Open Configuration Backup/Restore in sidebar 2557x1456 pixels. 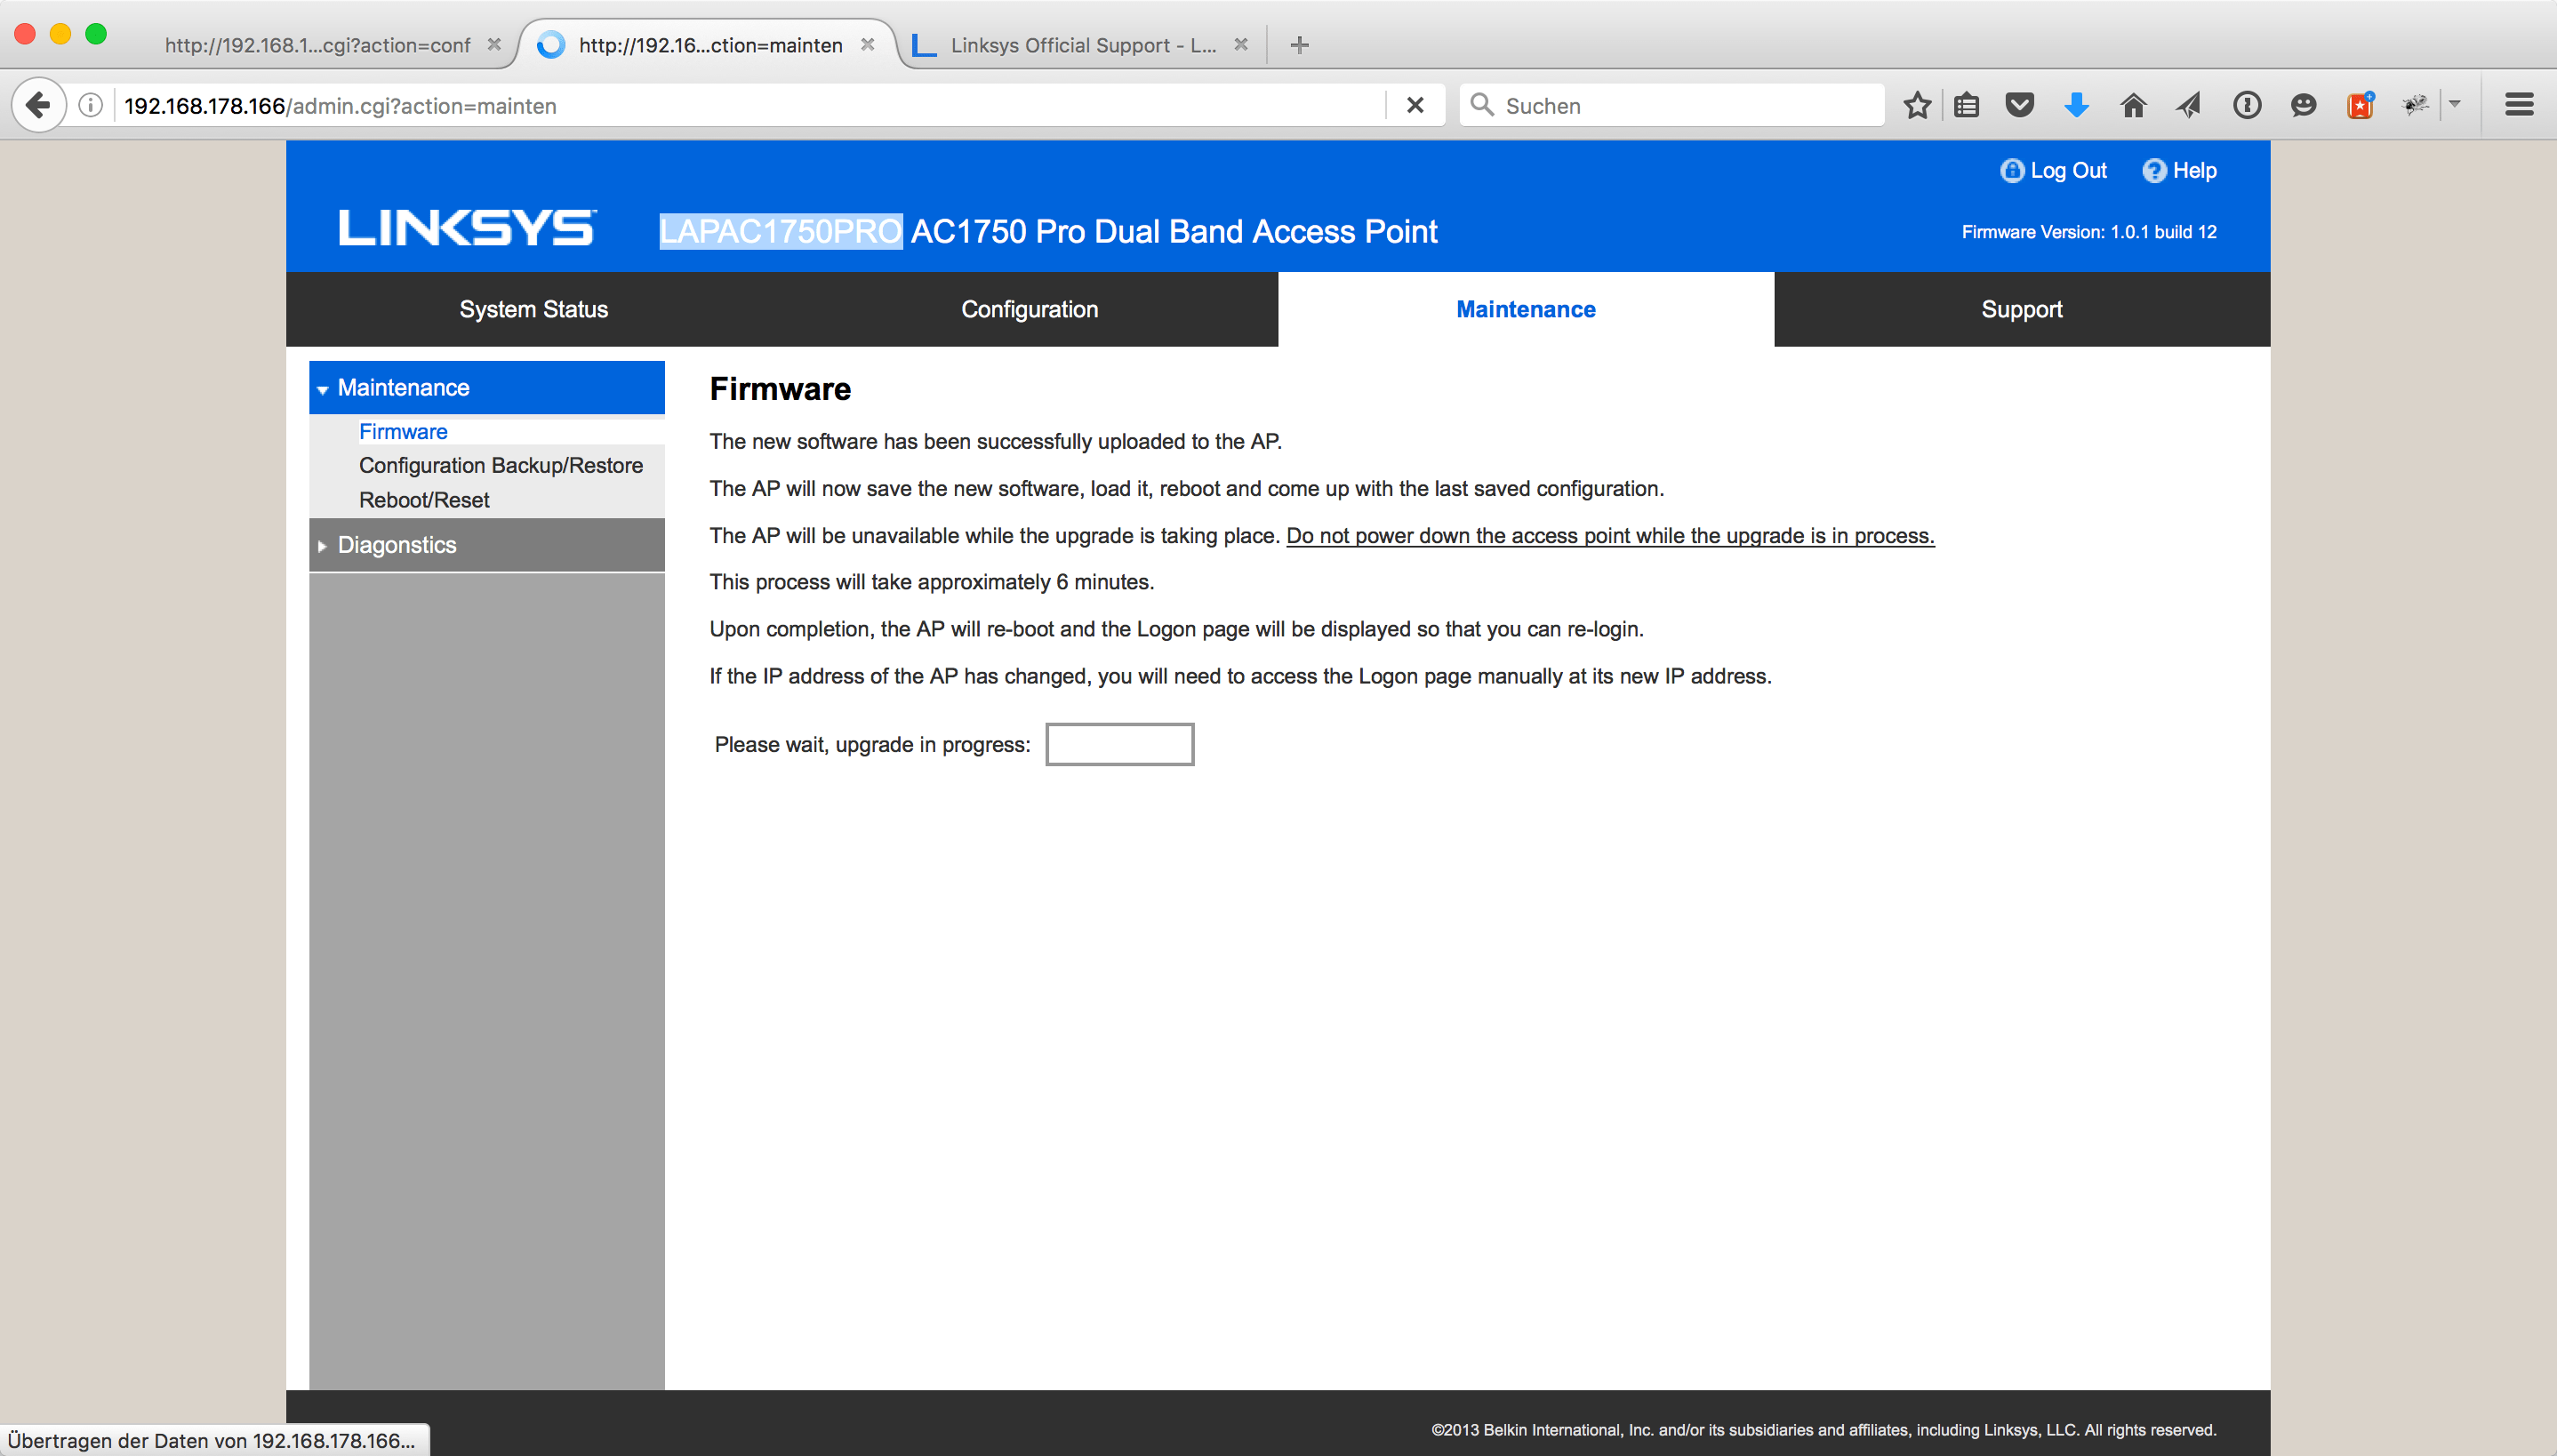coord(501,466)
